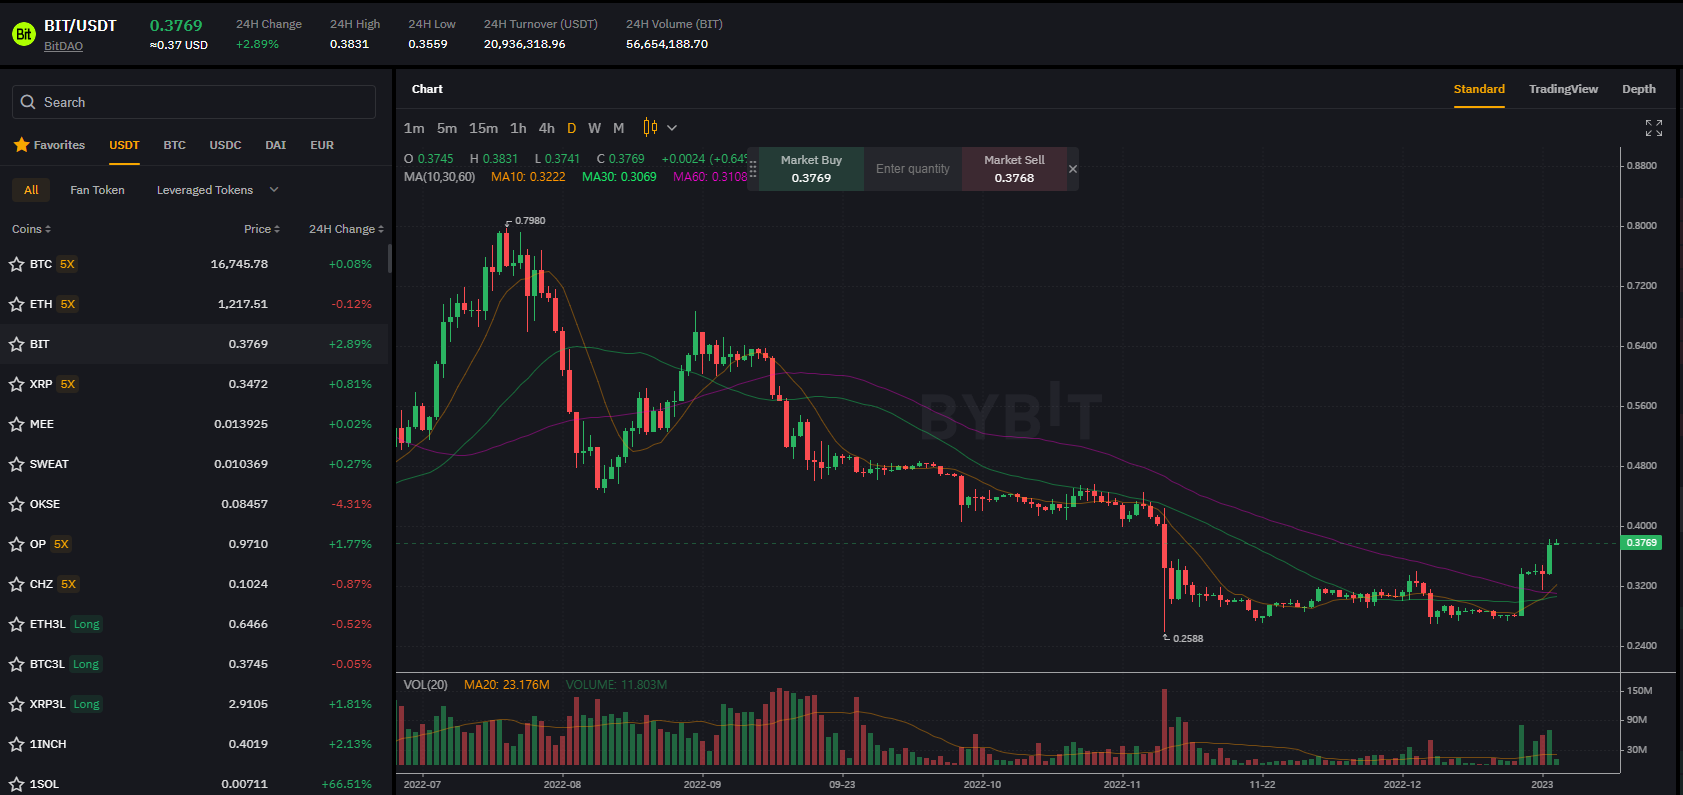Sort coin list by 24H Change
Image resolution: width=1683 pixels, height=795 pixels.
coord(346,229)
